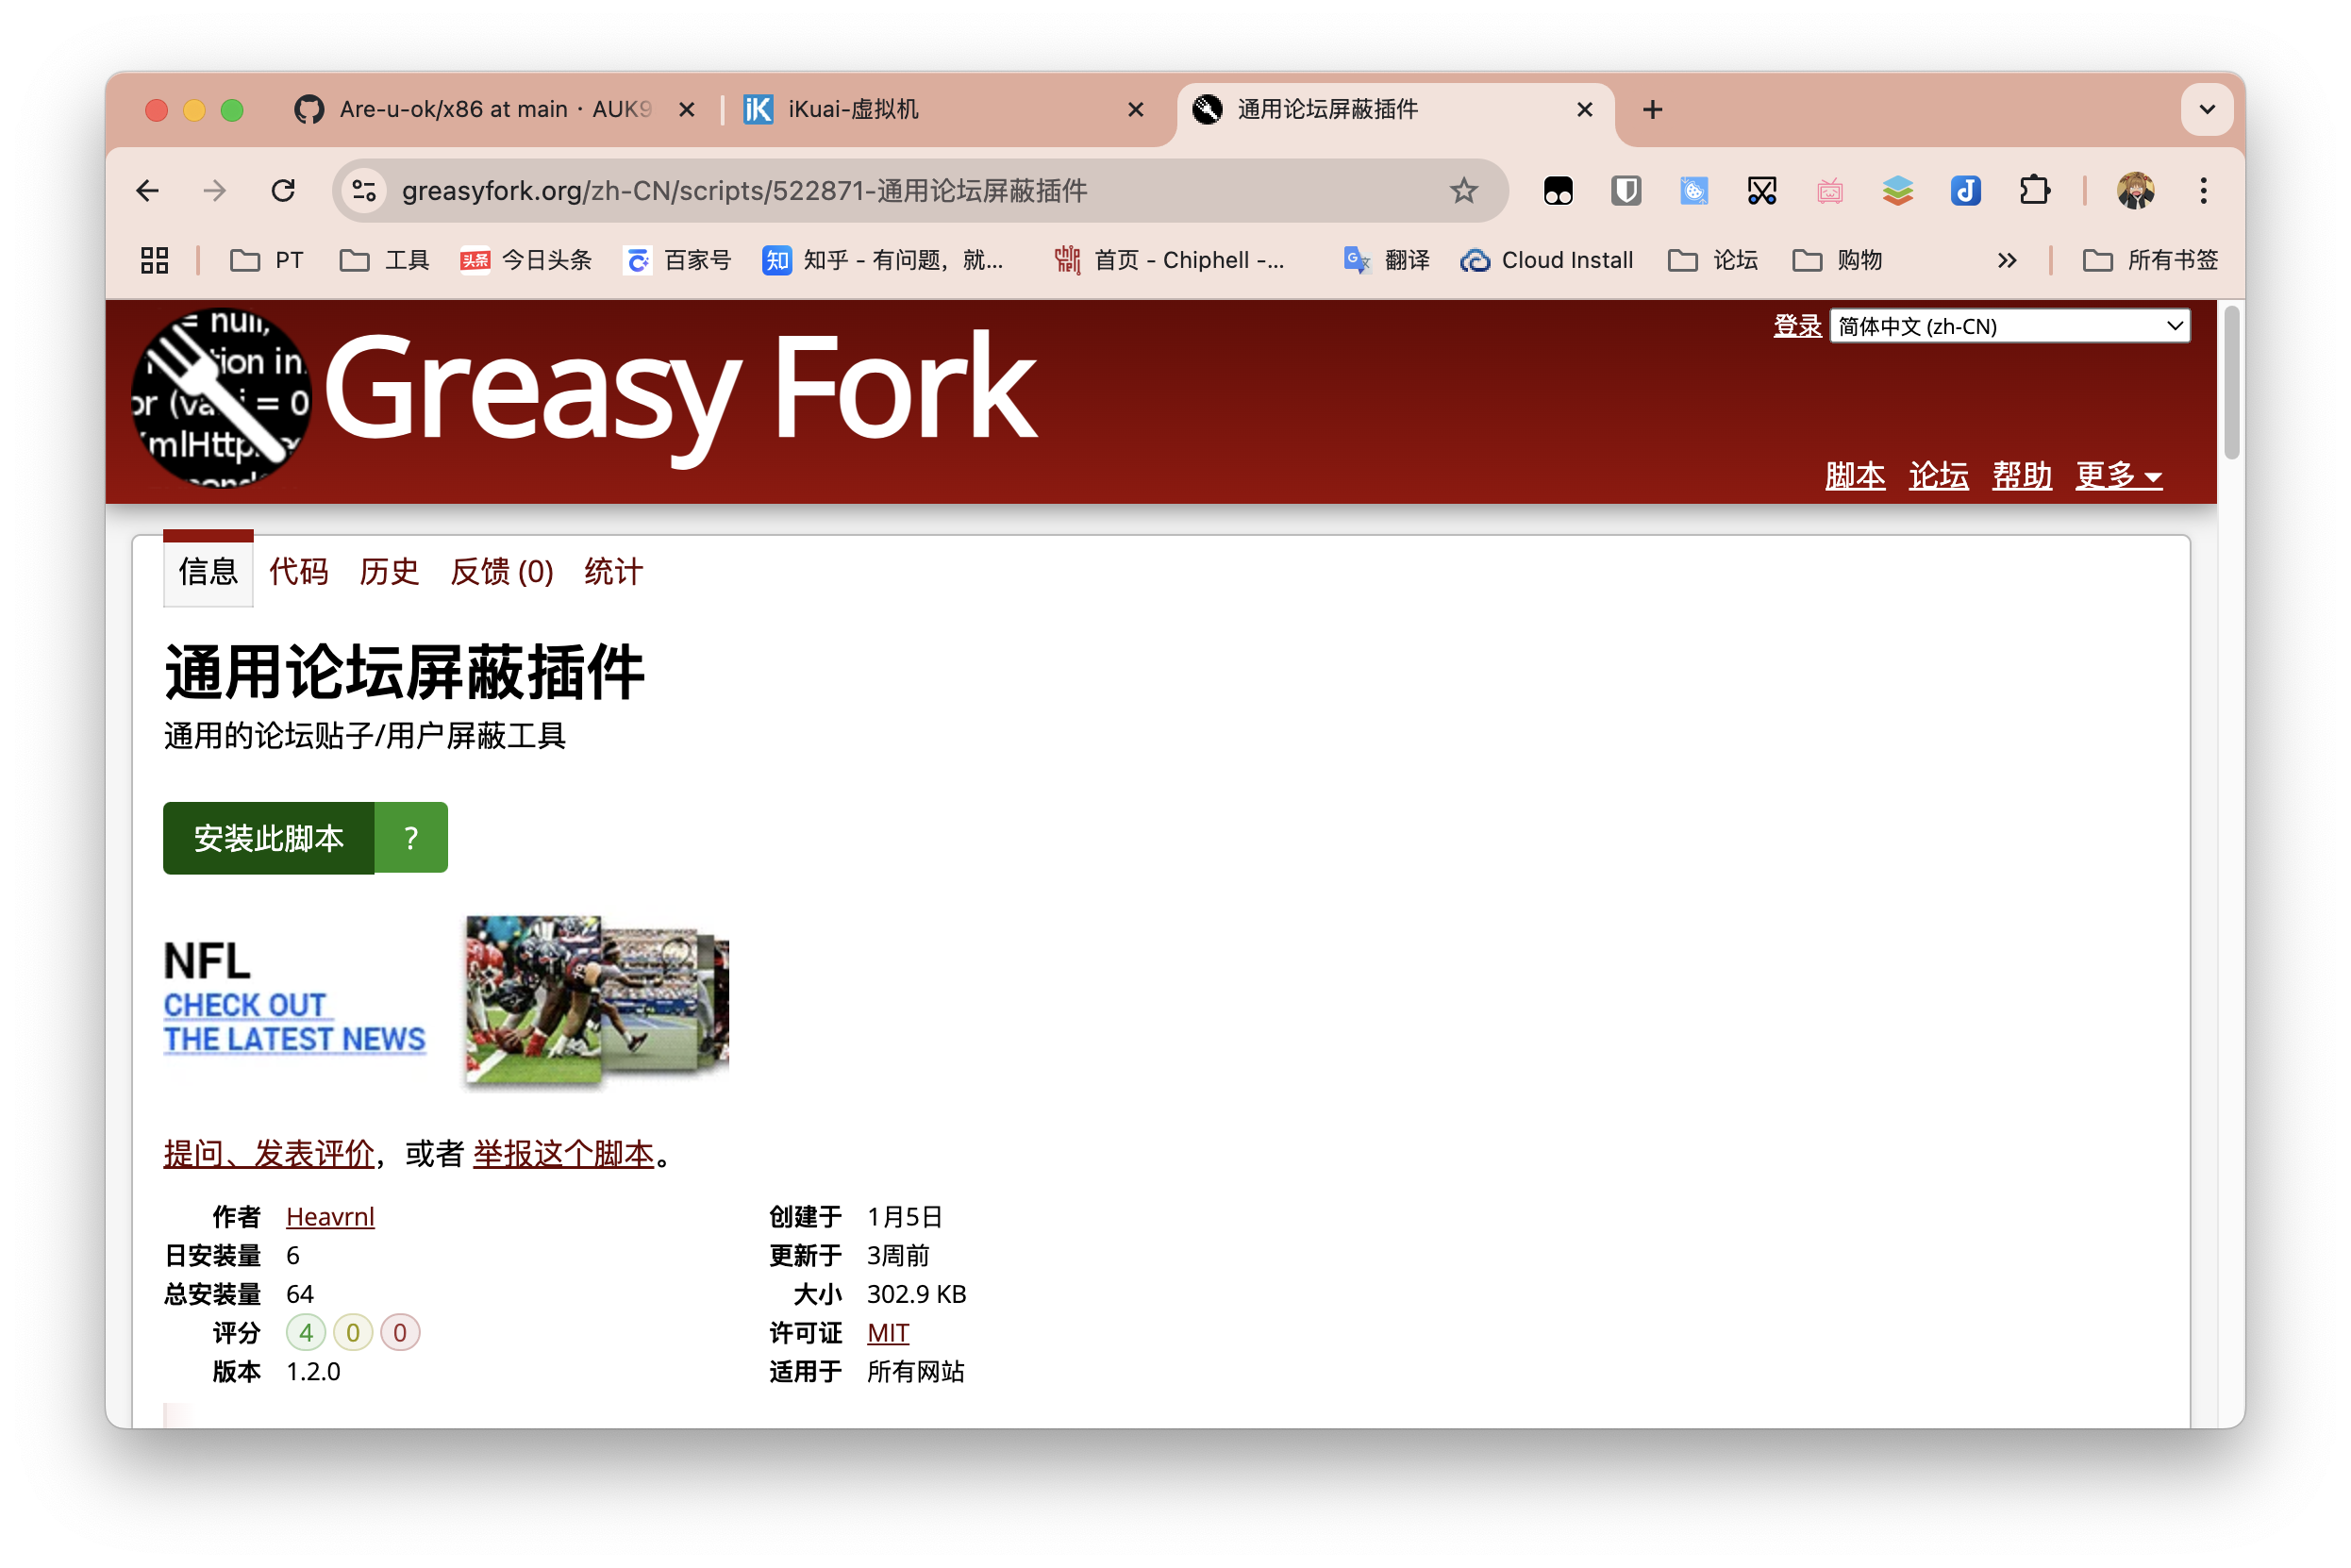This screenshot has height=1568, width=2351.
Task: Select the 反馈 (0) script tab
Action: pyautogui.click(x=501, y=571)
